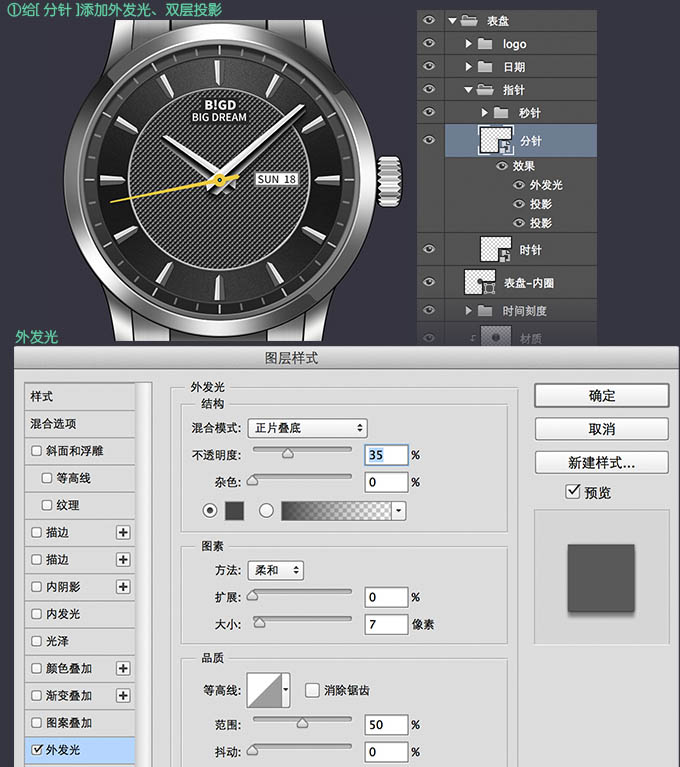Enable the second 描边 checkbox
This screenshot has height=767, width=680.
36,559
